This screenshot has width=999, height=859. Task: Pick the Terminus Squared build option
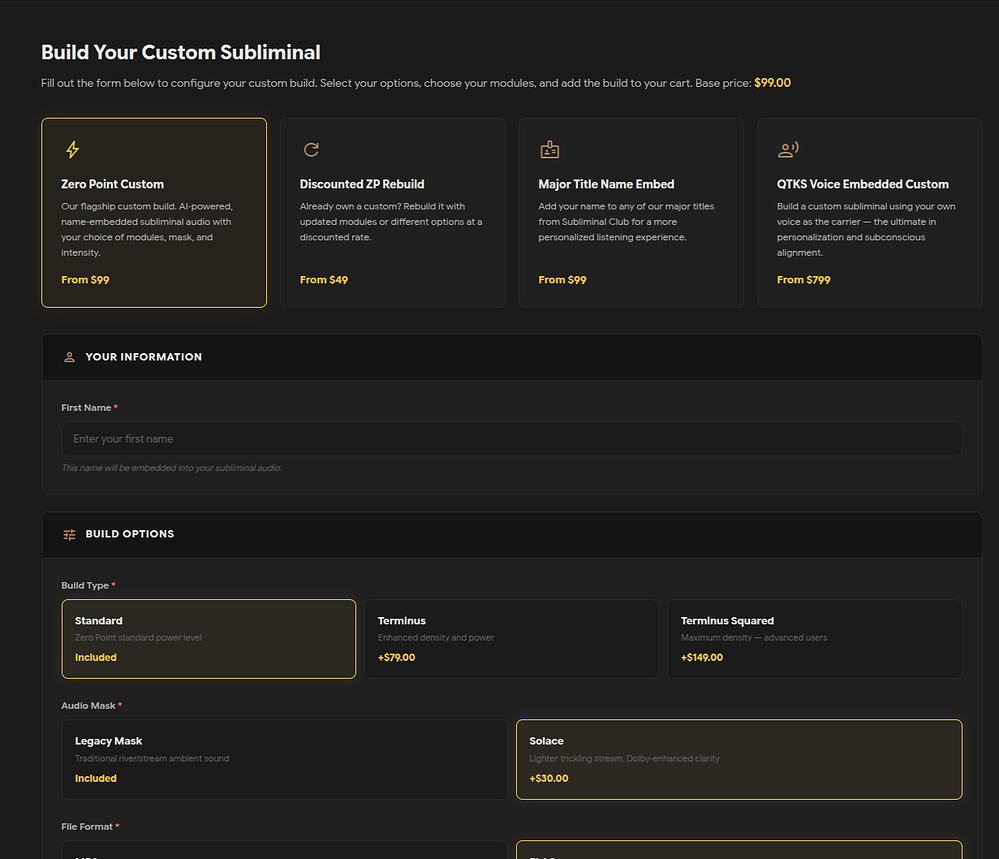coord(814,638)
